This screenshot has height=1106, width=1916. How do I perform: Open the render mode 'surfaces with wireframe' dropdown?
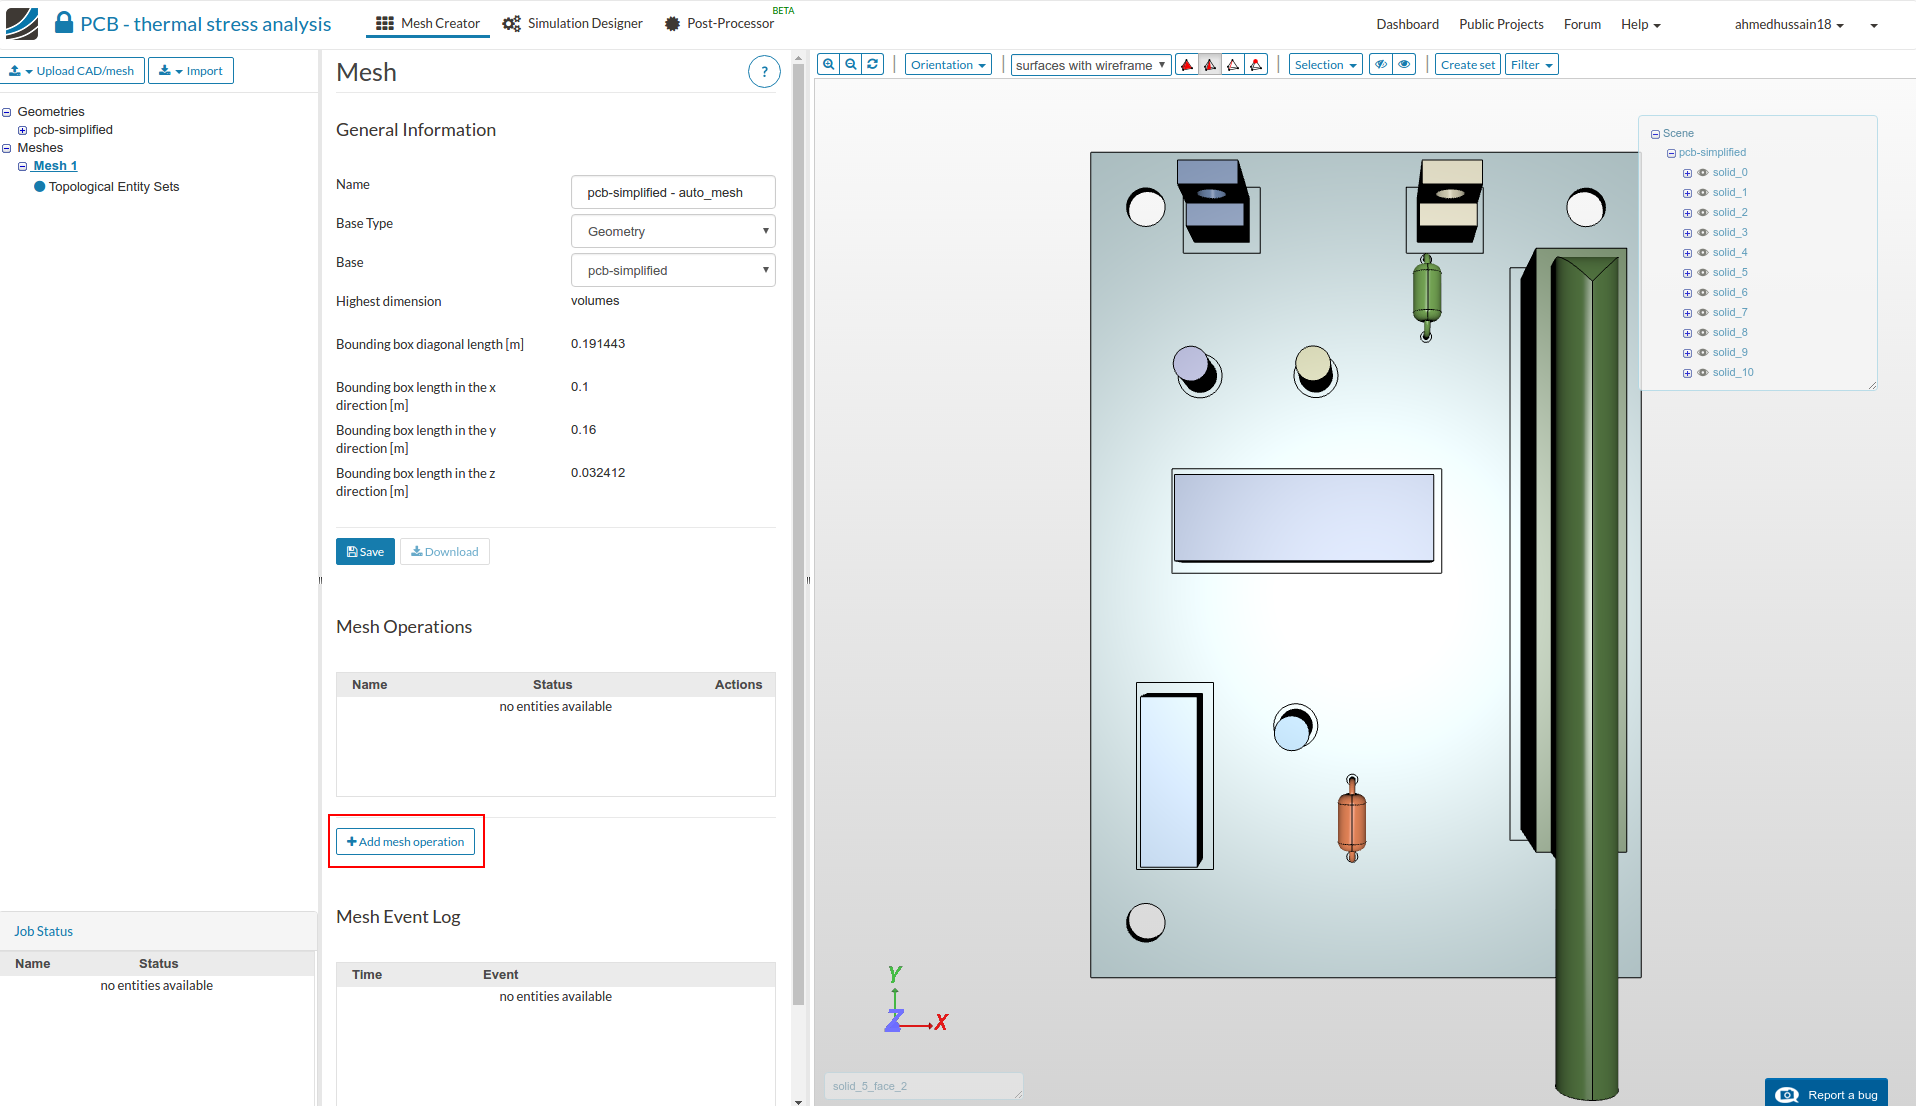[x=1091, y=65]
